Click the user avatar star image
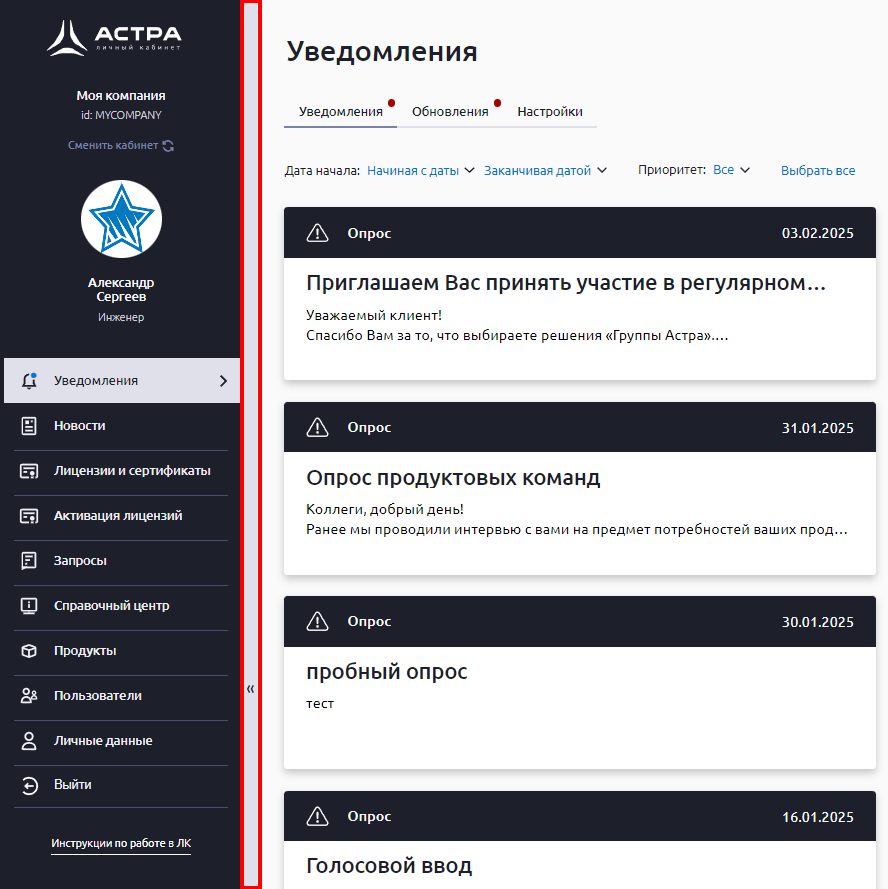The height and width of the screenshot is (889, 888). point(121,220)
